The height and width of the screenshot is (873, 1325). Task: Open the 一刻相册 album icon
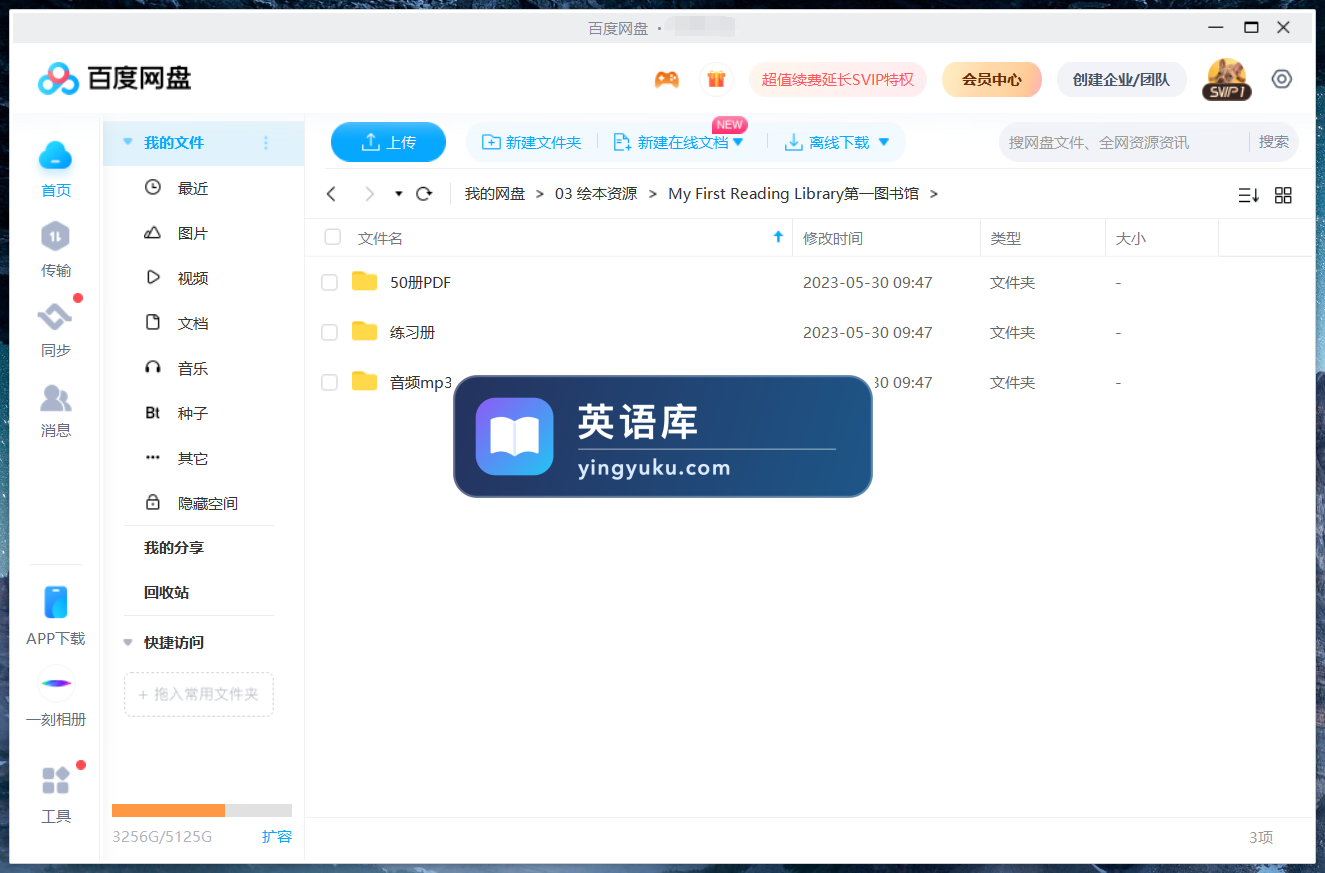pos(56,683)
